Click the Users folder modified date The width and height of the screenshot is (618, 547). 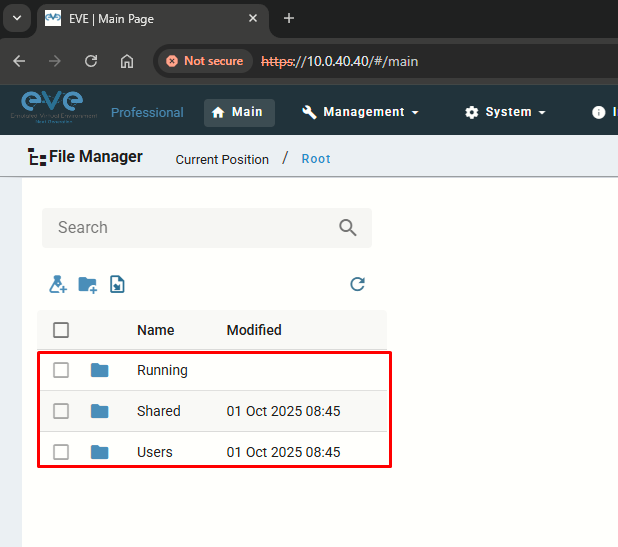pyautogui.click(x=283, y=452)
